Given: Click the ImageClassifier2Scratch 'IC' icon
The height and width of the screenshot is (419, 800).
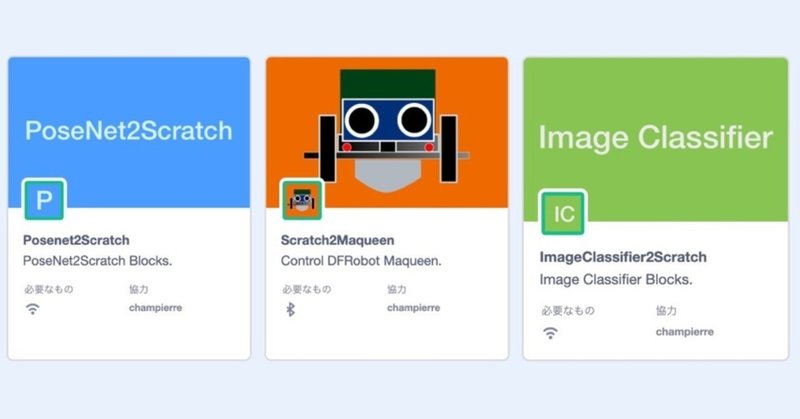Looking at the screenshot, I should click(x=563, y=213).
